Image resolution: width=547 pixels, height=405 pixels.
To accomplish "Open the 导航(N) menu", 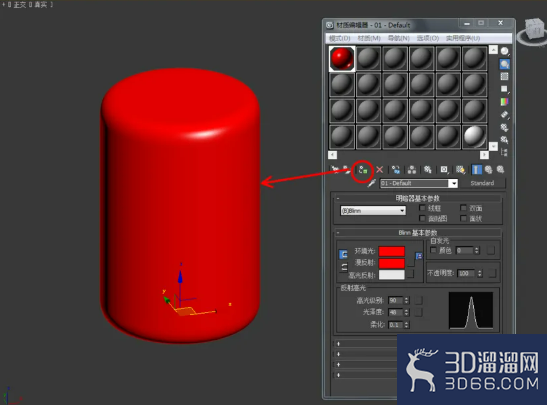I will (x=399, y=38).
